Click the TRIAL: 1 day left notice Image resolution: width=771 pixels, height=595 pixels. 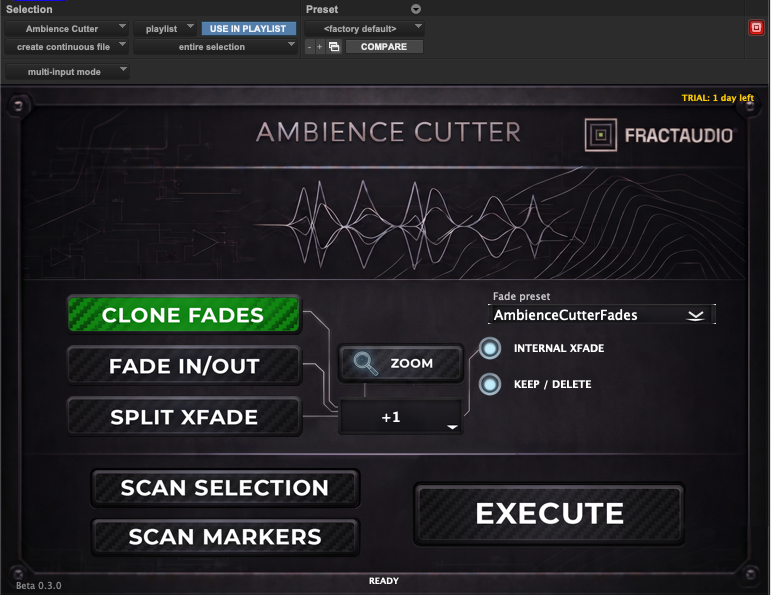tap(717, 98)
